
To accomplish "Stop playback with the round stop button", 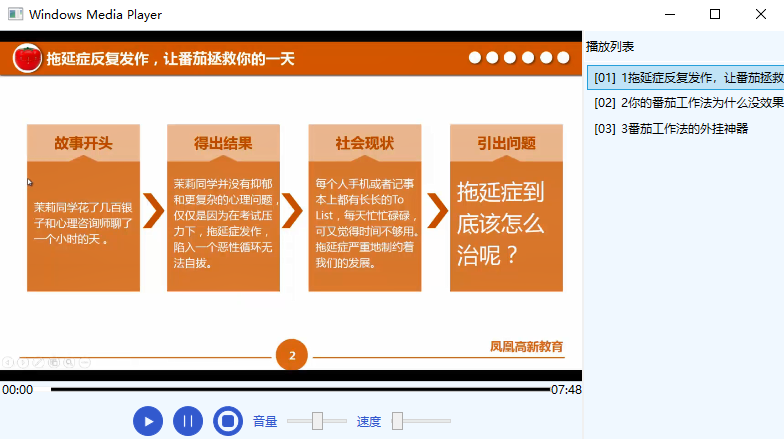I will [228, 422].
